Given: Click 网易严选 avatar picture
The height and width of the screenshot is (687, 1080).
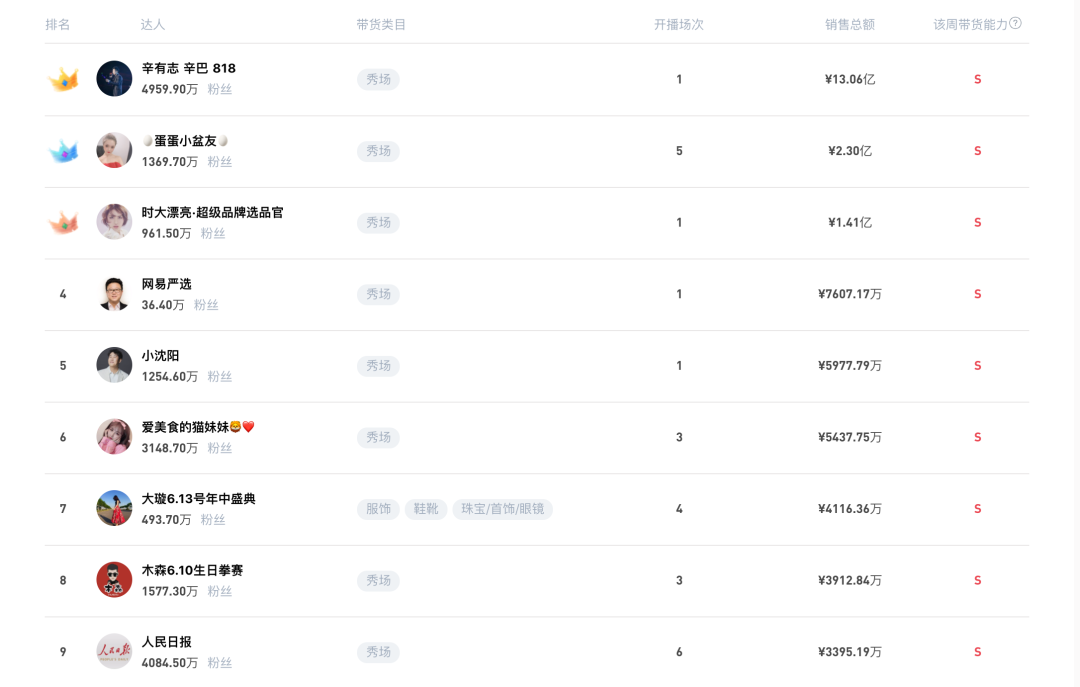Looking at the screenshot, I should click(114, 294).
